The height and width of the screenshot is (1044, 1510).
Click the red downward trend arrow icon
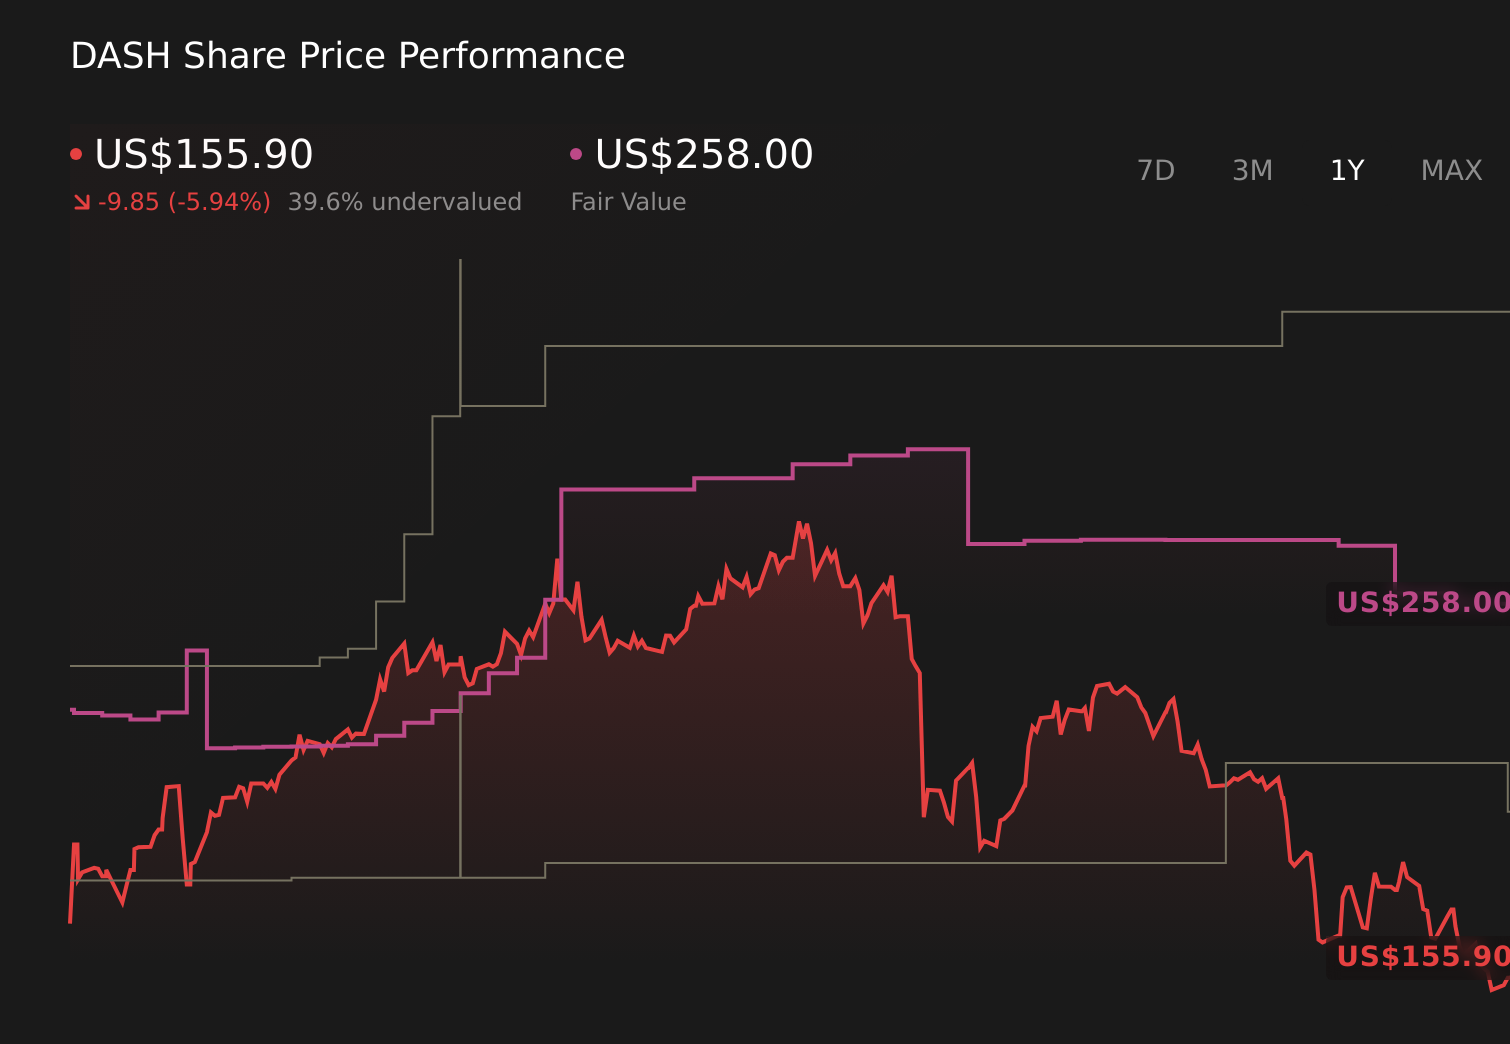tap(82, 201)
